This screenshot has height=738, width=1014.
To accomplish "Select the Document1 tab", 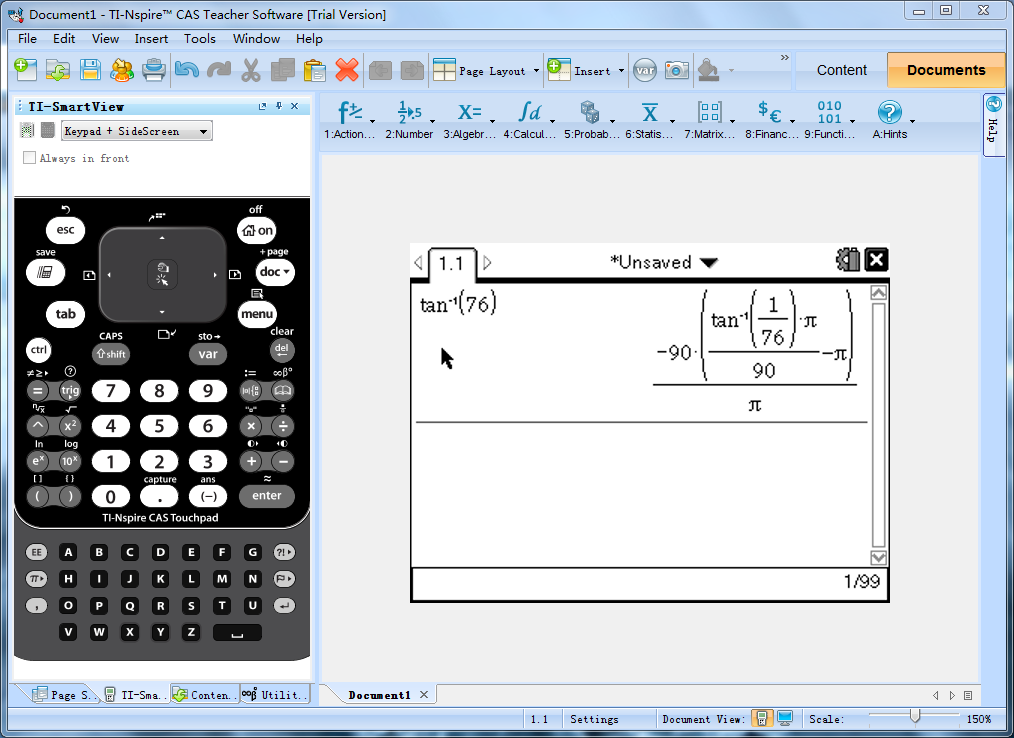I will pyautogui.click(x=380, y=695).
